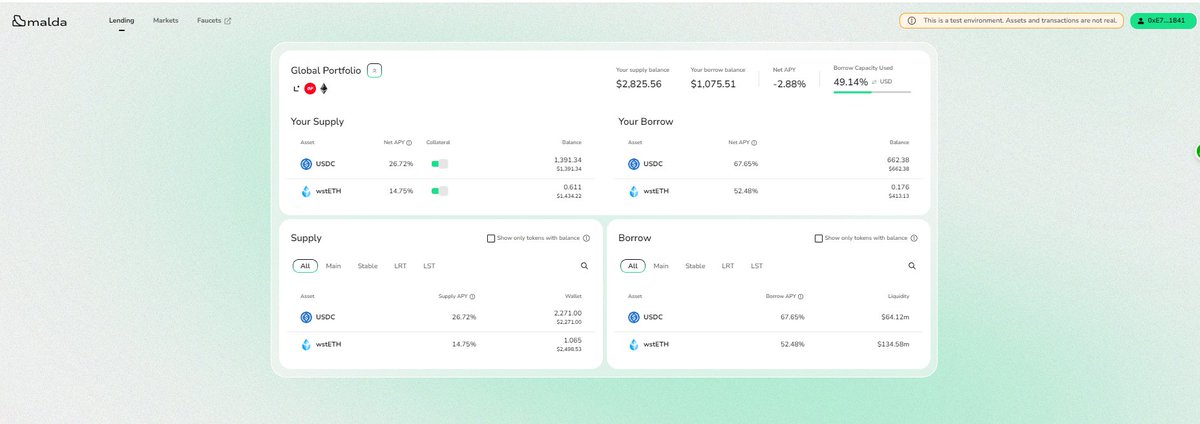Collapse the Global Portfolio panel

[374, 70]
